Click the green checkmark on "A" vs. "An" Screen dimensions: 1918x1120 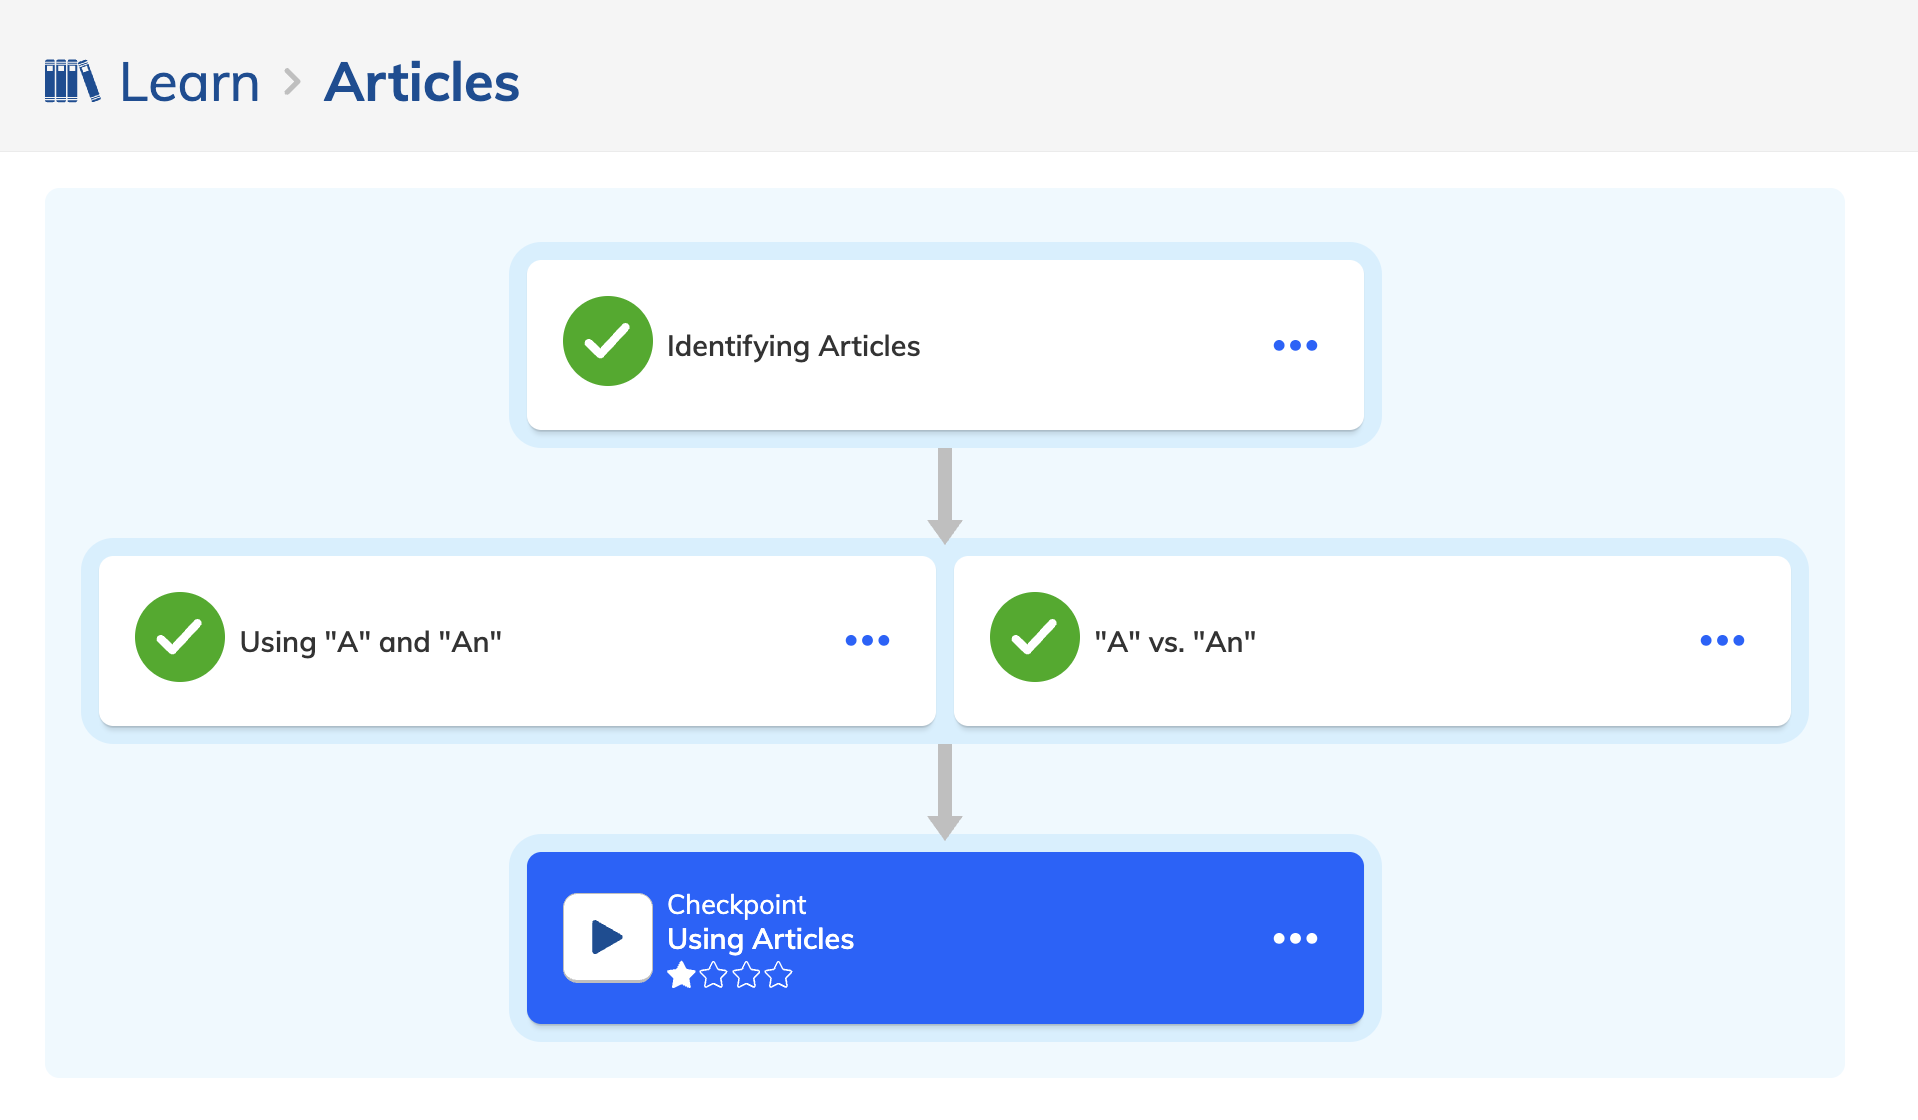[x=1035, y=637]
